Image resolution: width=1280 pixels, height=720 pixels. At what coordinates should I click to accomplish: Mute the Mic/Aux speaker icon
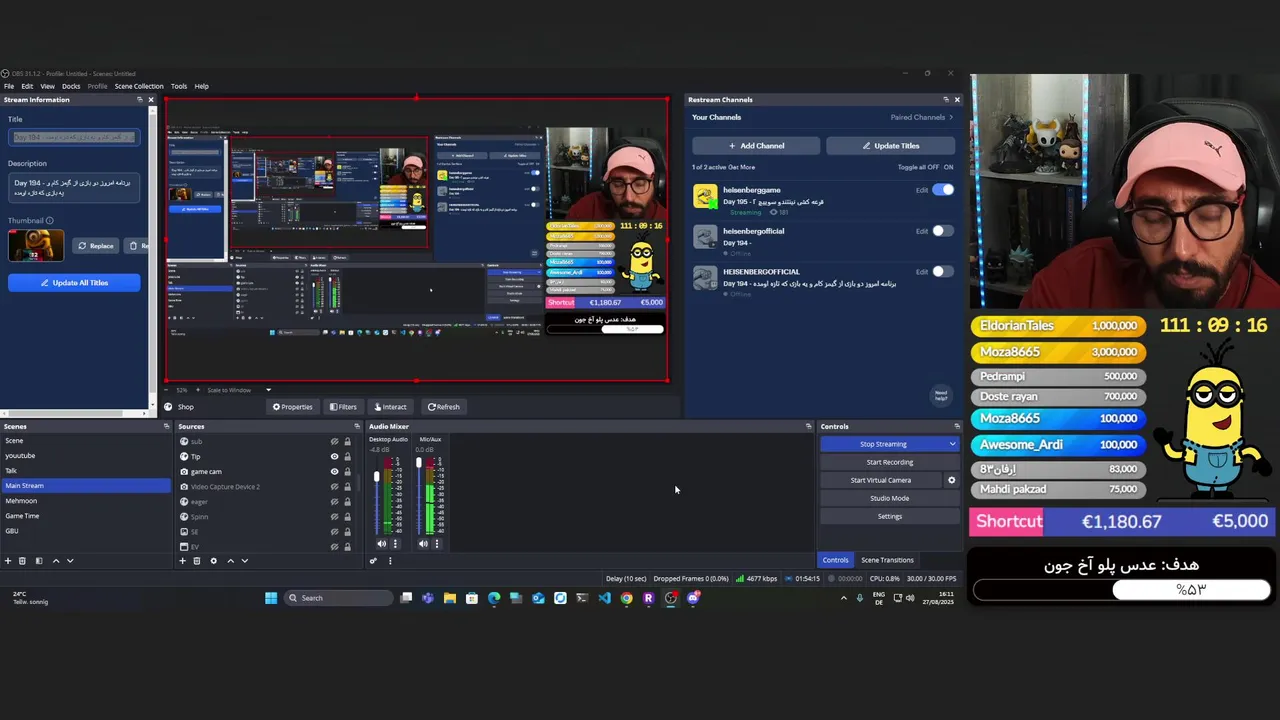click(x=423, y=544)
